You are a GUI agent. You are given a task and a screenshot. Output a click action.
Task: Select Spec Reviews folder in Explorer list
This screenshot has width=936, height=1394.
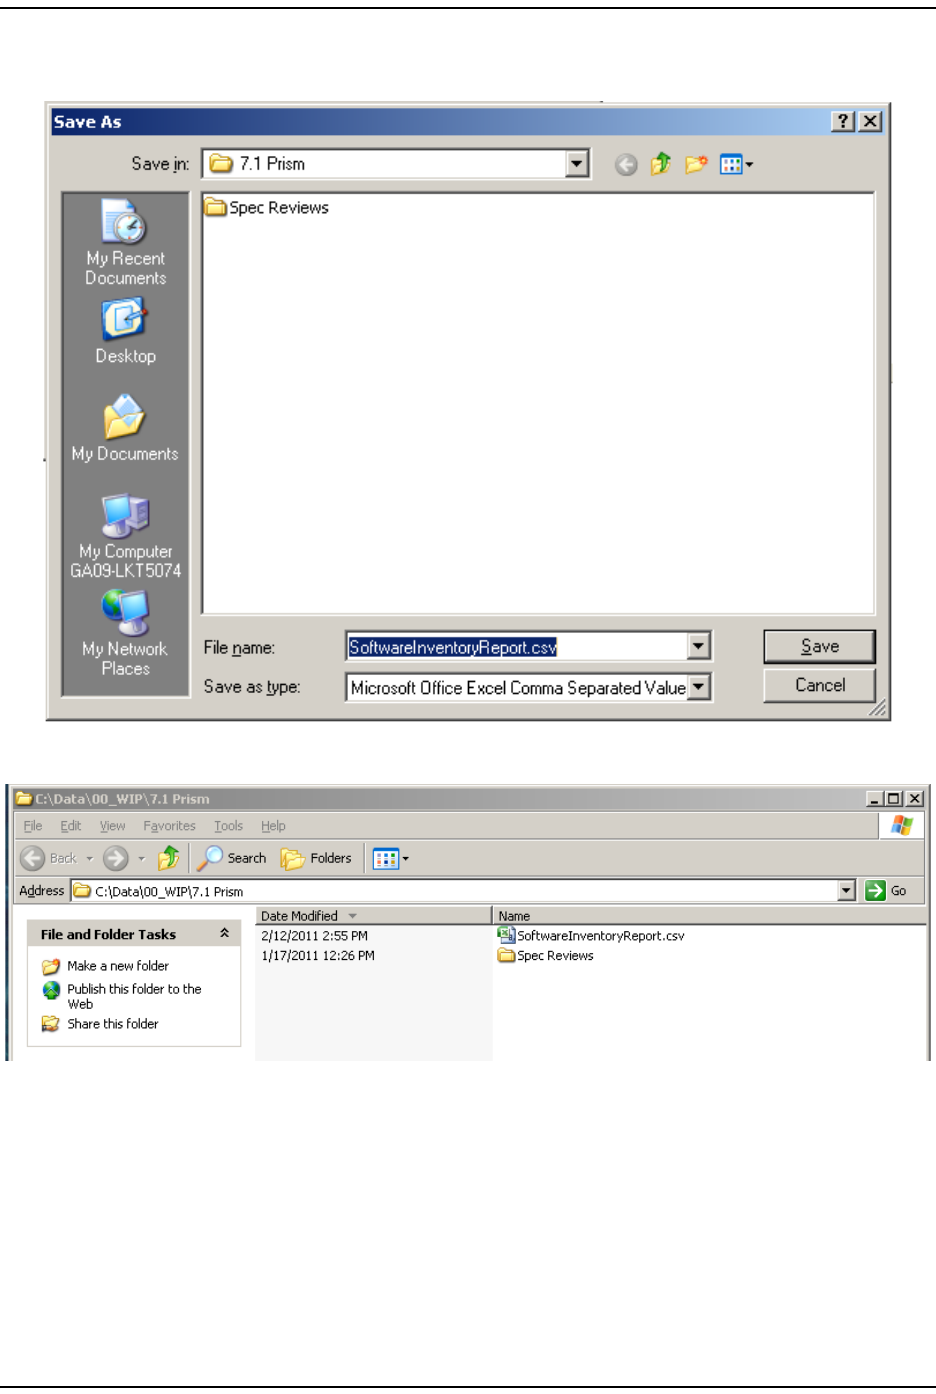coord(546,956)
